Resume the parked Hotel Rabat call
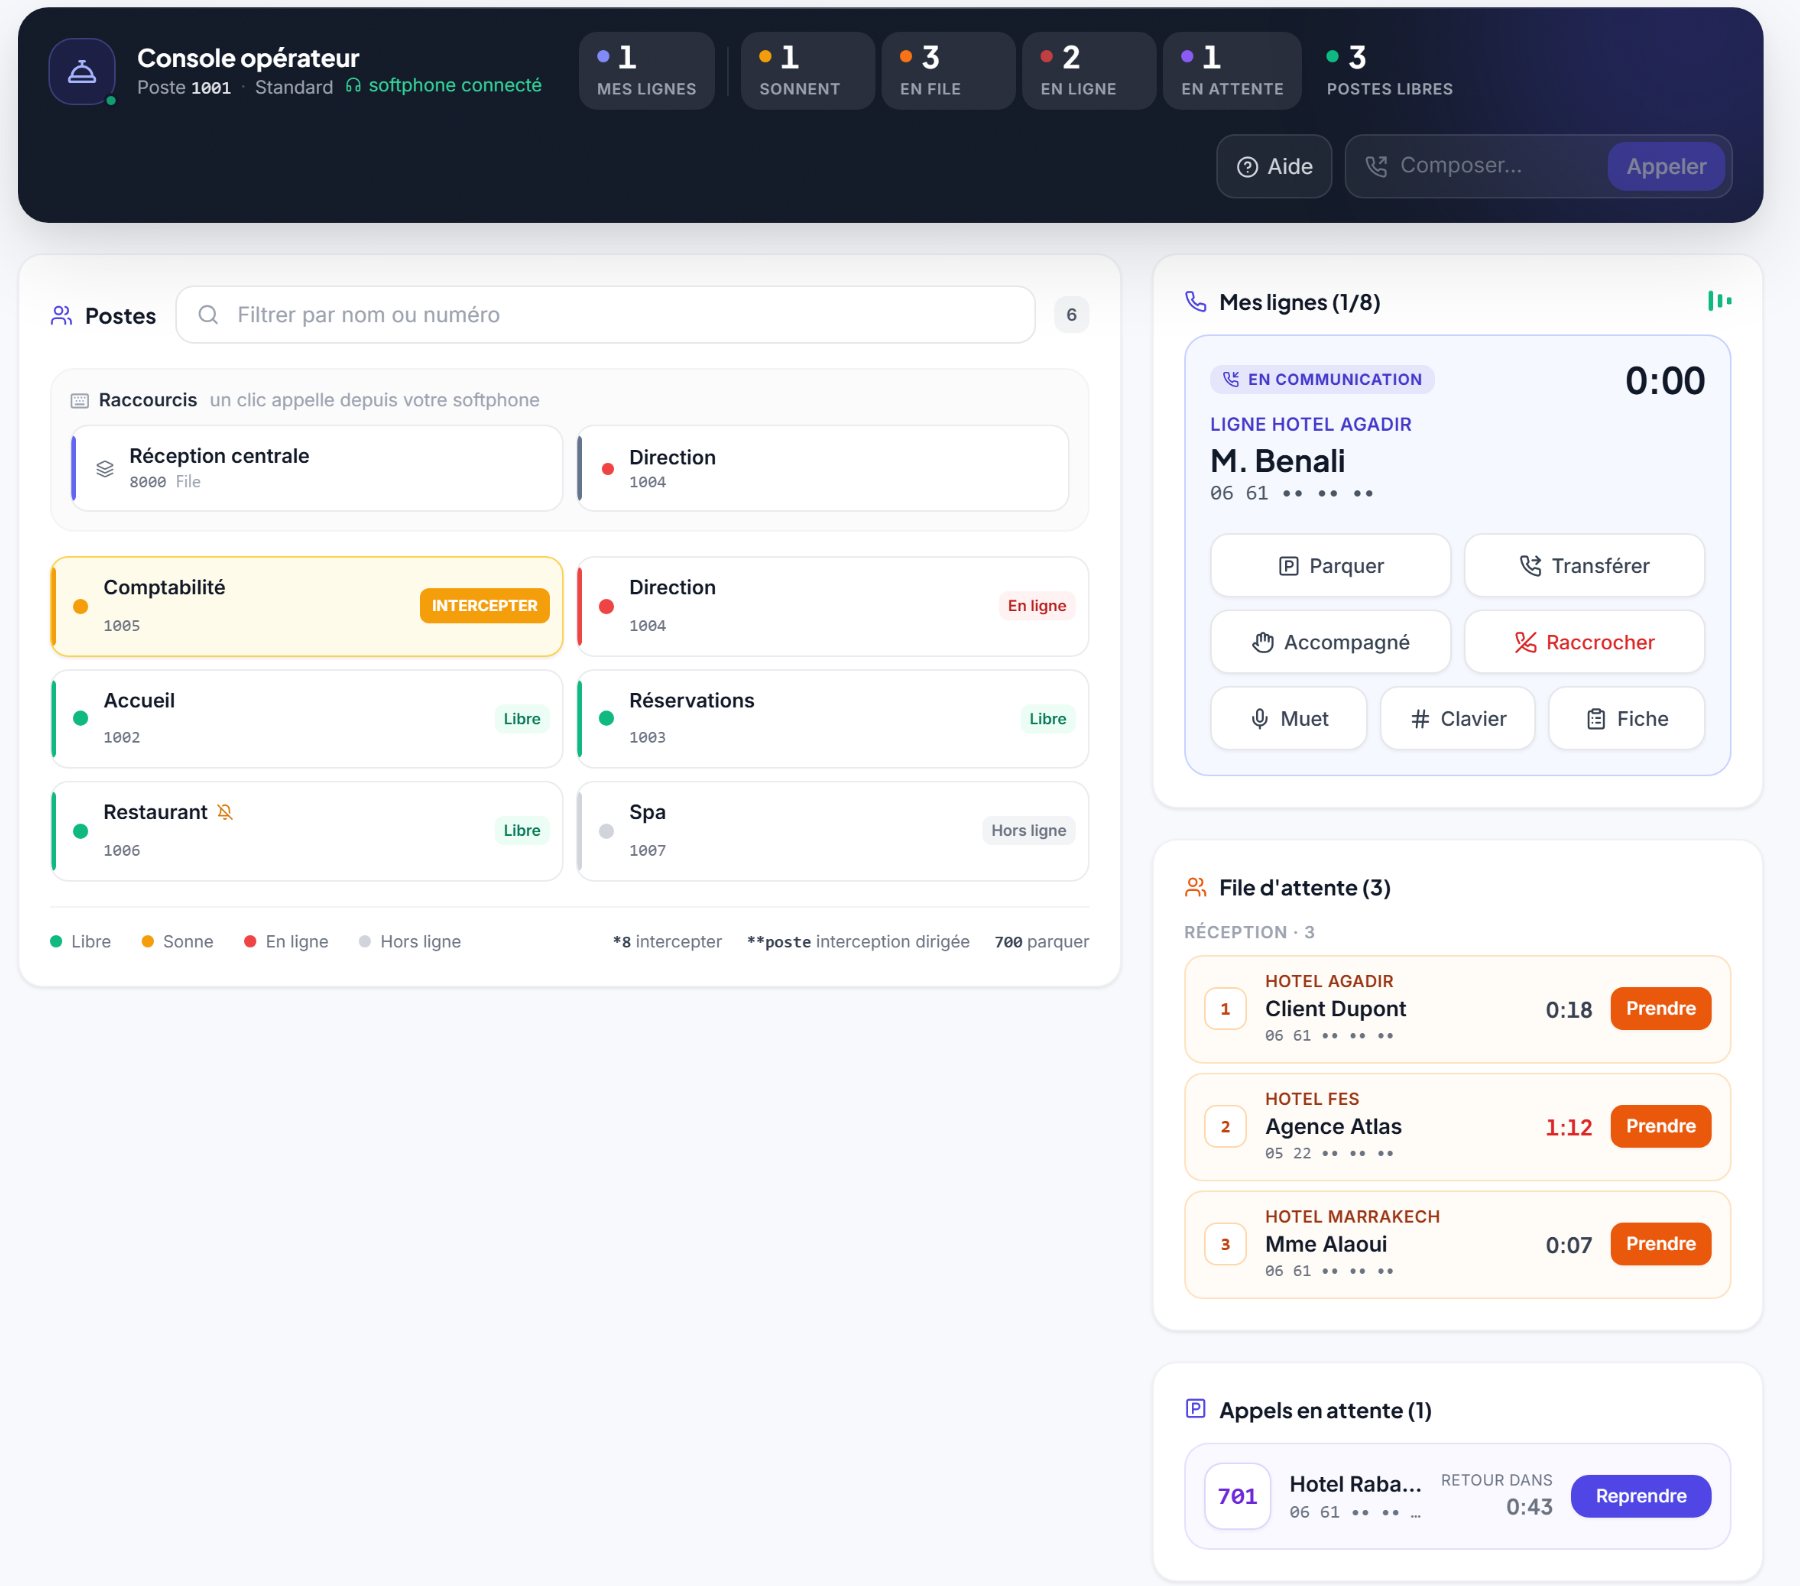Image resolution: width=1800 pixels, height=1586 pixels. pyautogui.click(x=1640, y=1496)
